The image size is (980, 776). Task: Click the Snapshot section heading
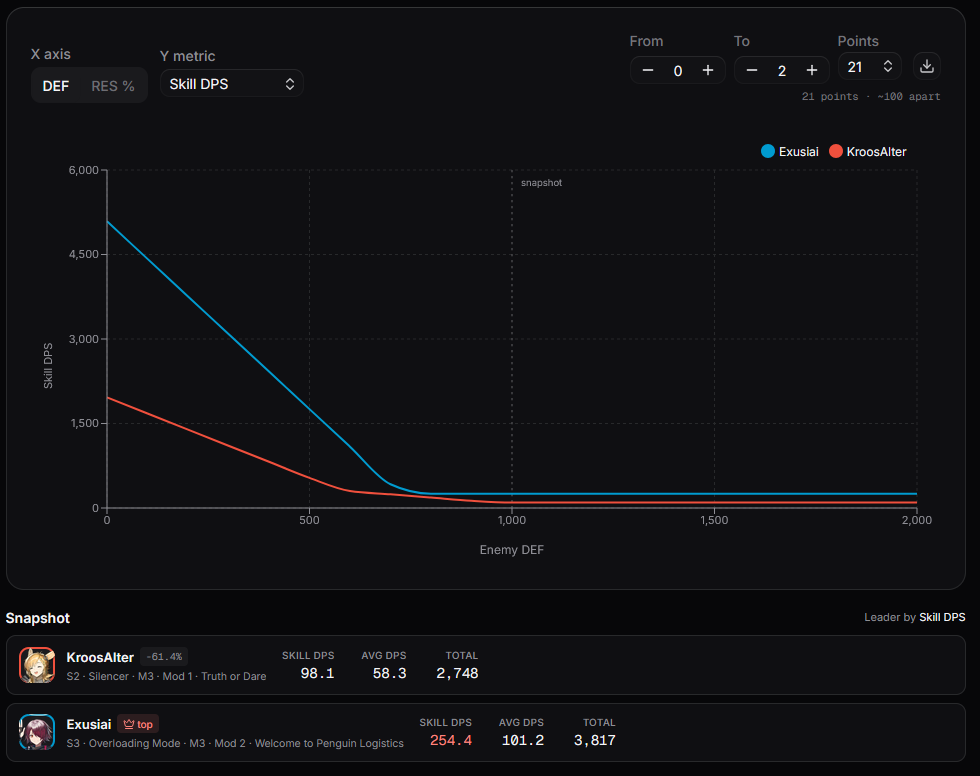coord(38,618)
